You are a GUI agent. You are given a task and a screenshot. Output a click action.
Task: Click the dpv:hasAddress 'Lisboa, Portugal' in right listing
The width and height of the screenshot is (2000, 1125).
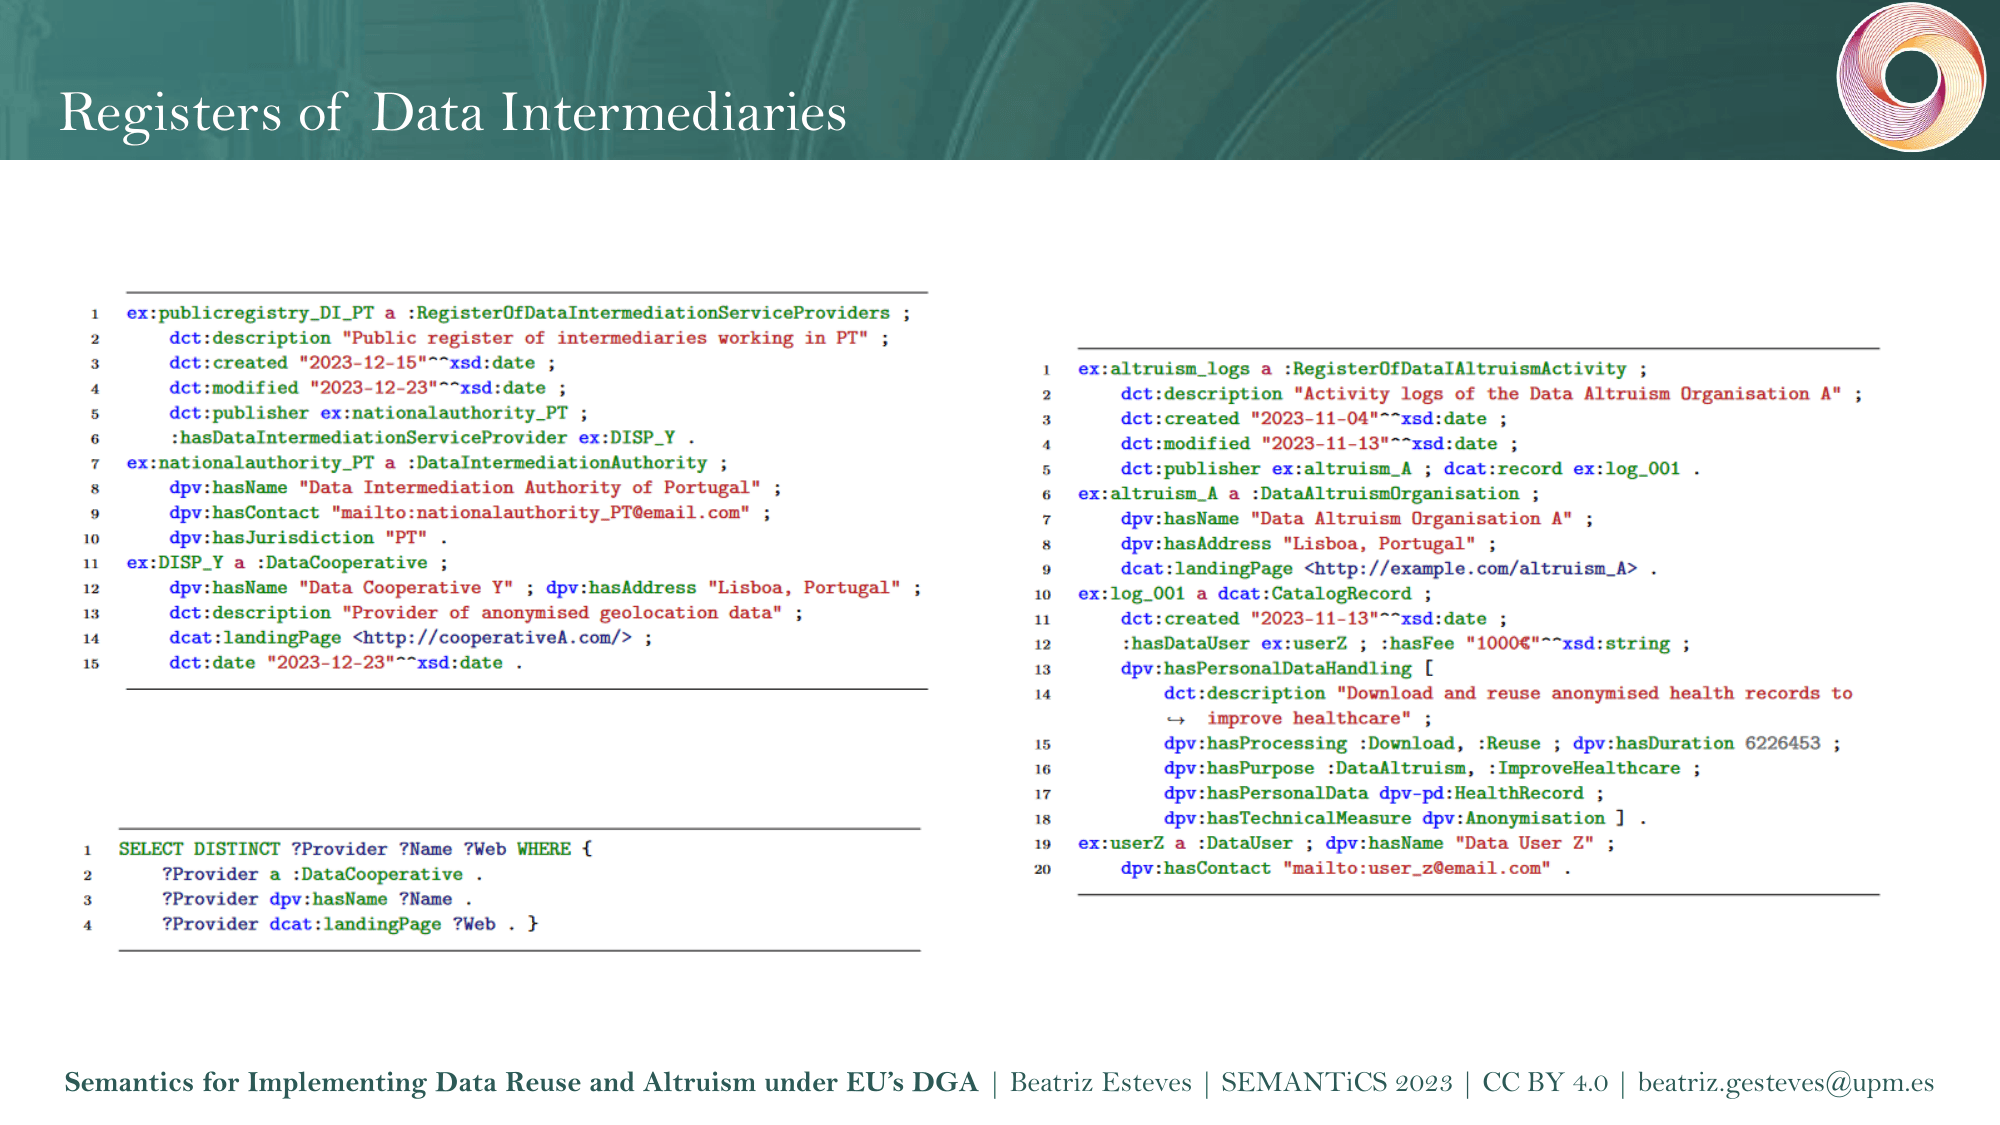(1308, 544)
